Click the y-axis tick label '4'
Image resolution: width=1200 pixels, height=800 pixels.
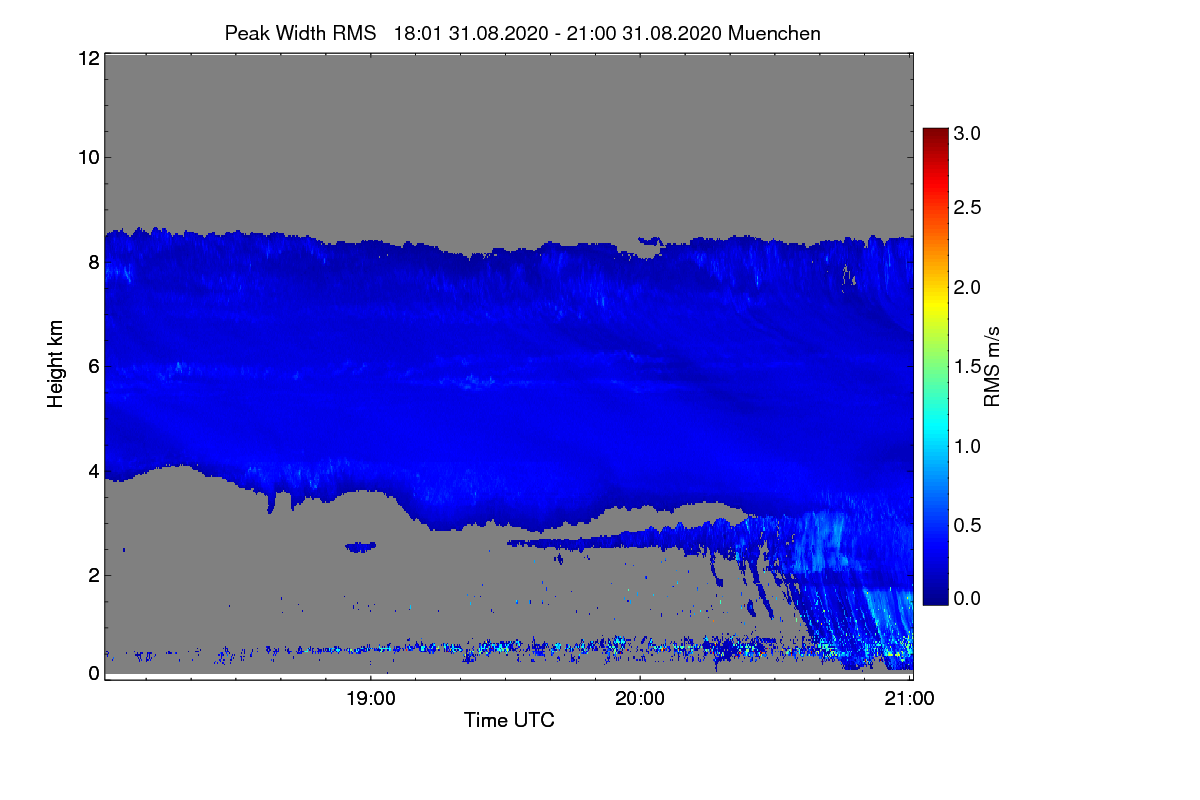point(93,470)
